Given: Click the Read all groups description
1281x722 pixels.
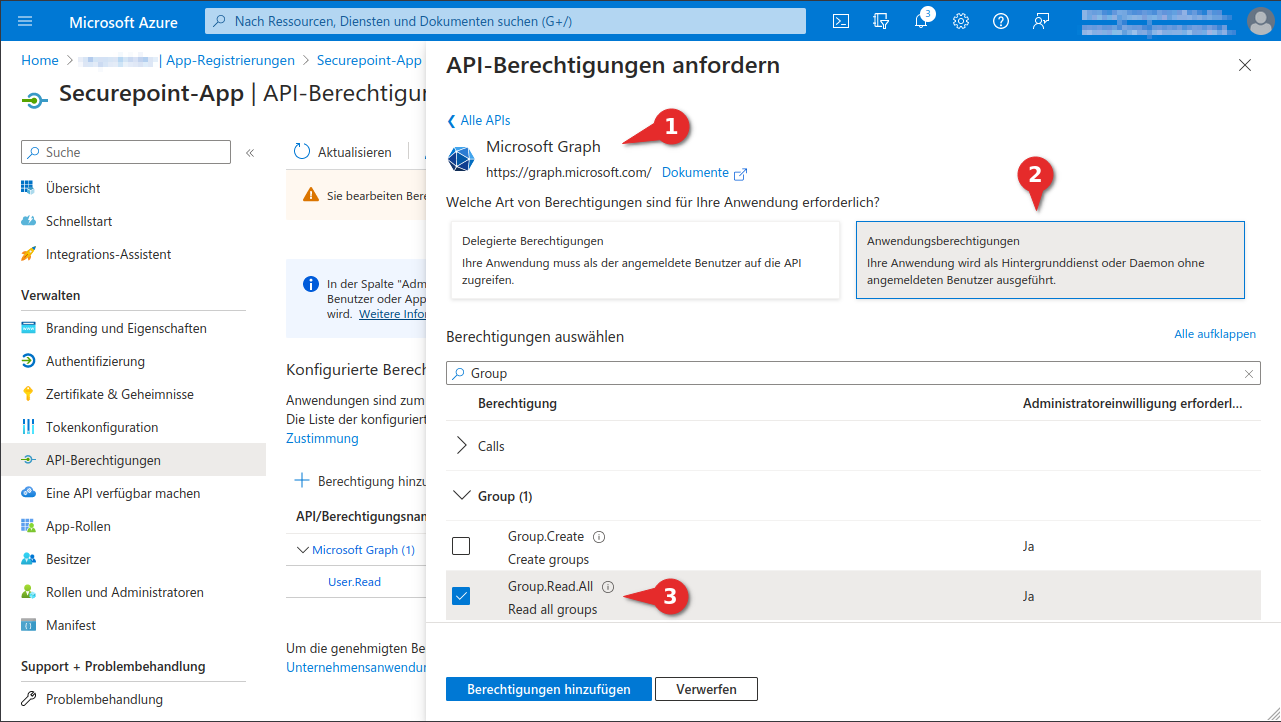Looking at the screenshot, I should click(552, 609).
